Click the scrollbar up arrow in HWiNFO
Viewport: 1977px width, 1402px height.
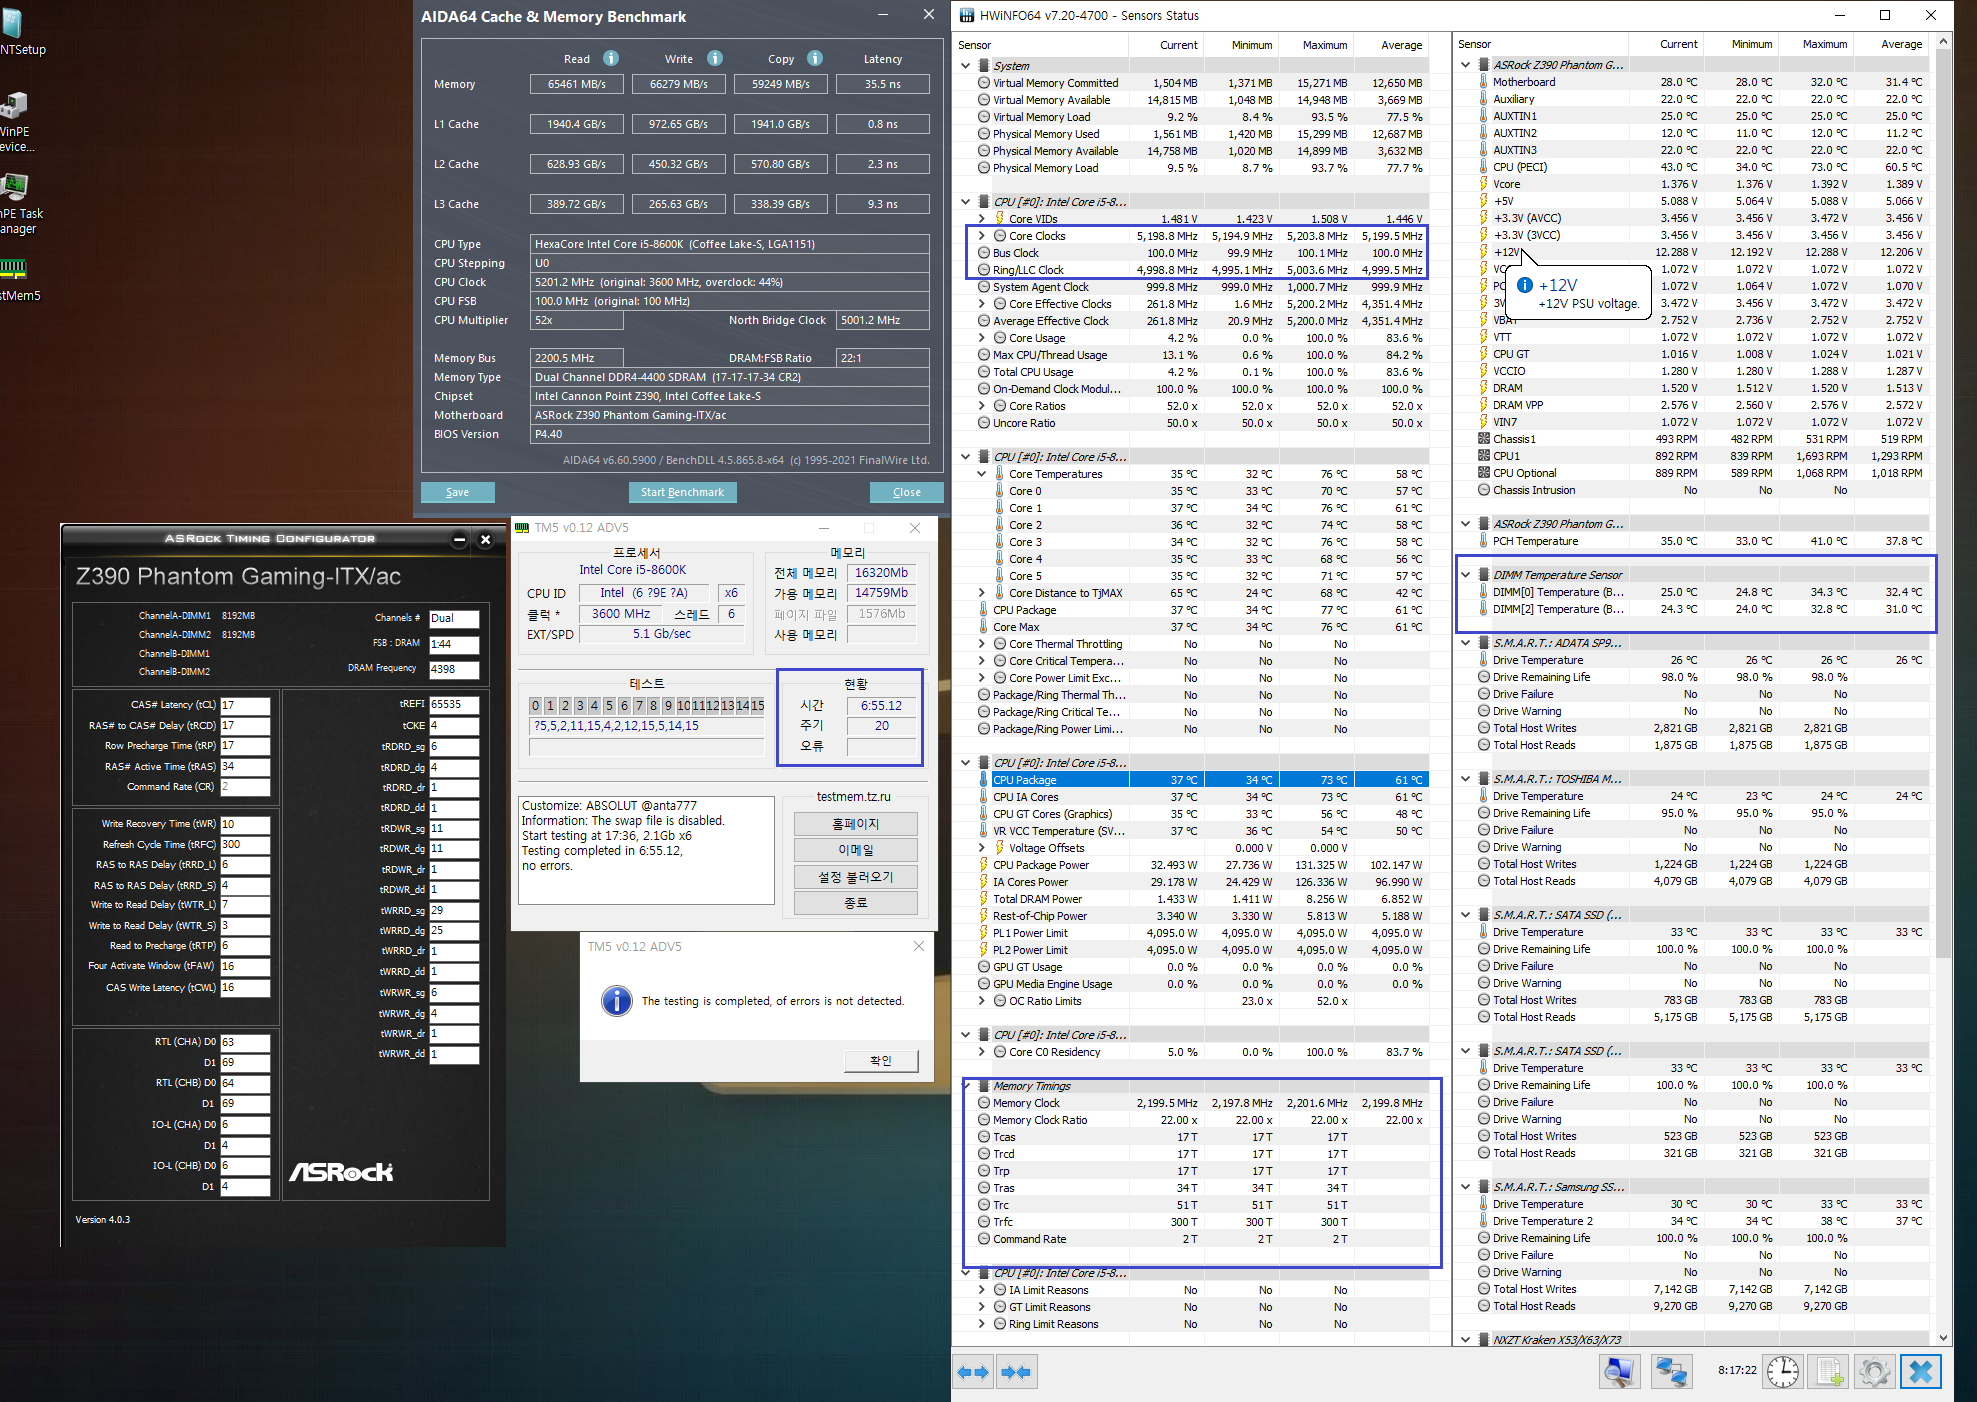(1944, 41)
